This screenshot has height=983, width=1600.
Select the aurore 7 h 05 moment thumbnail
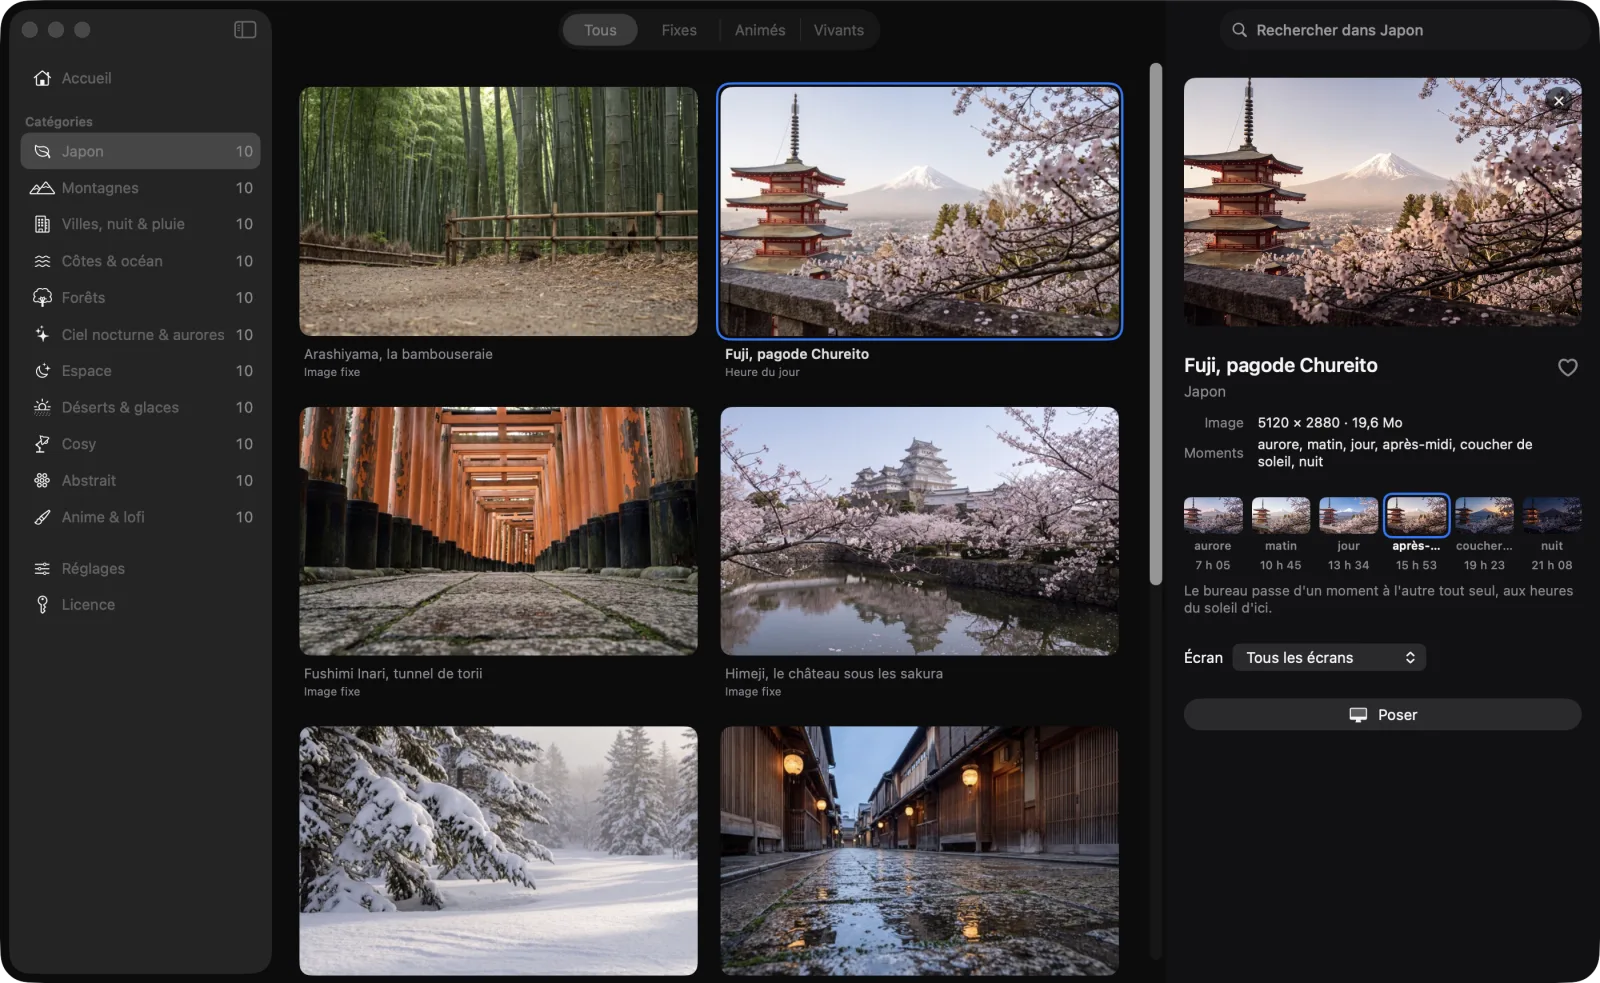(1213, 515)
